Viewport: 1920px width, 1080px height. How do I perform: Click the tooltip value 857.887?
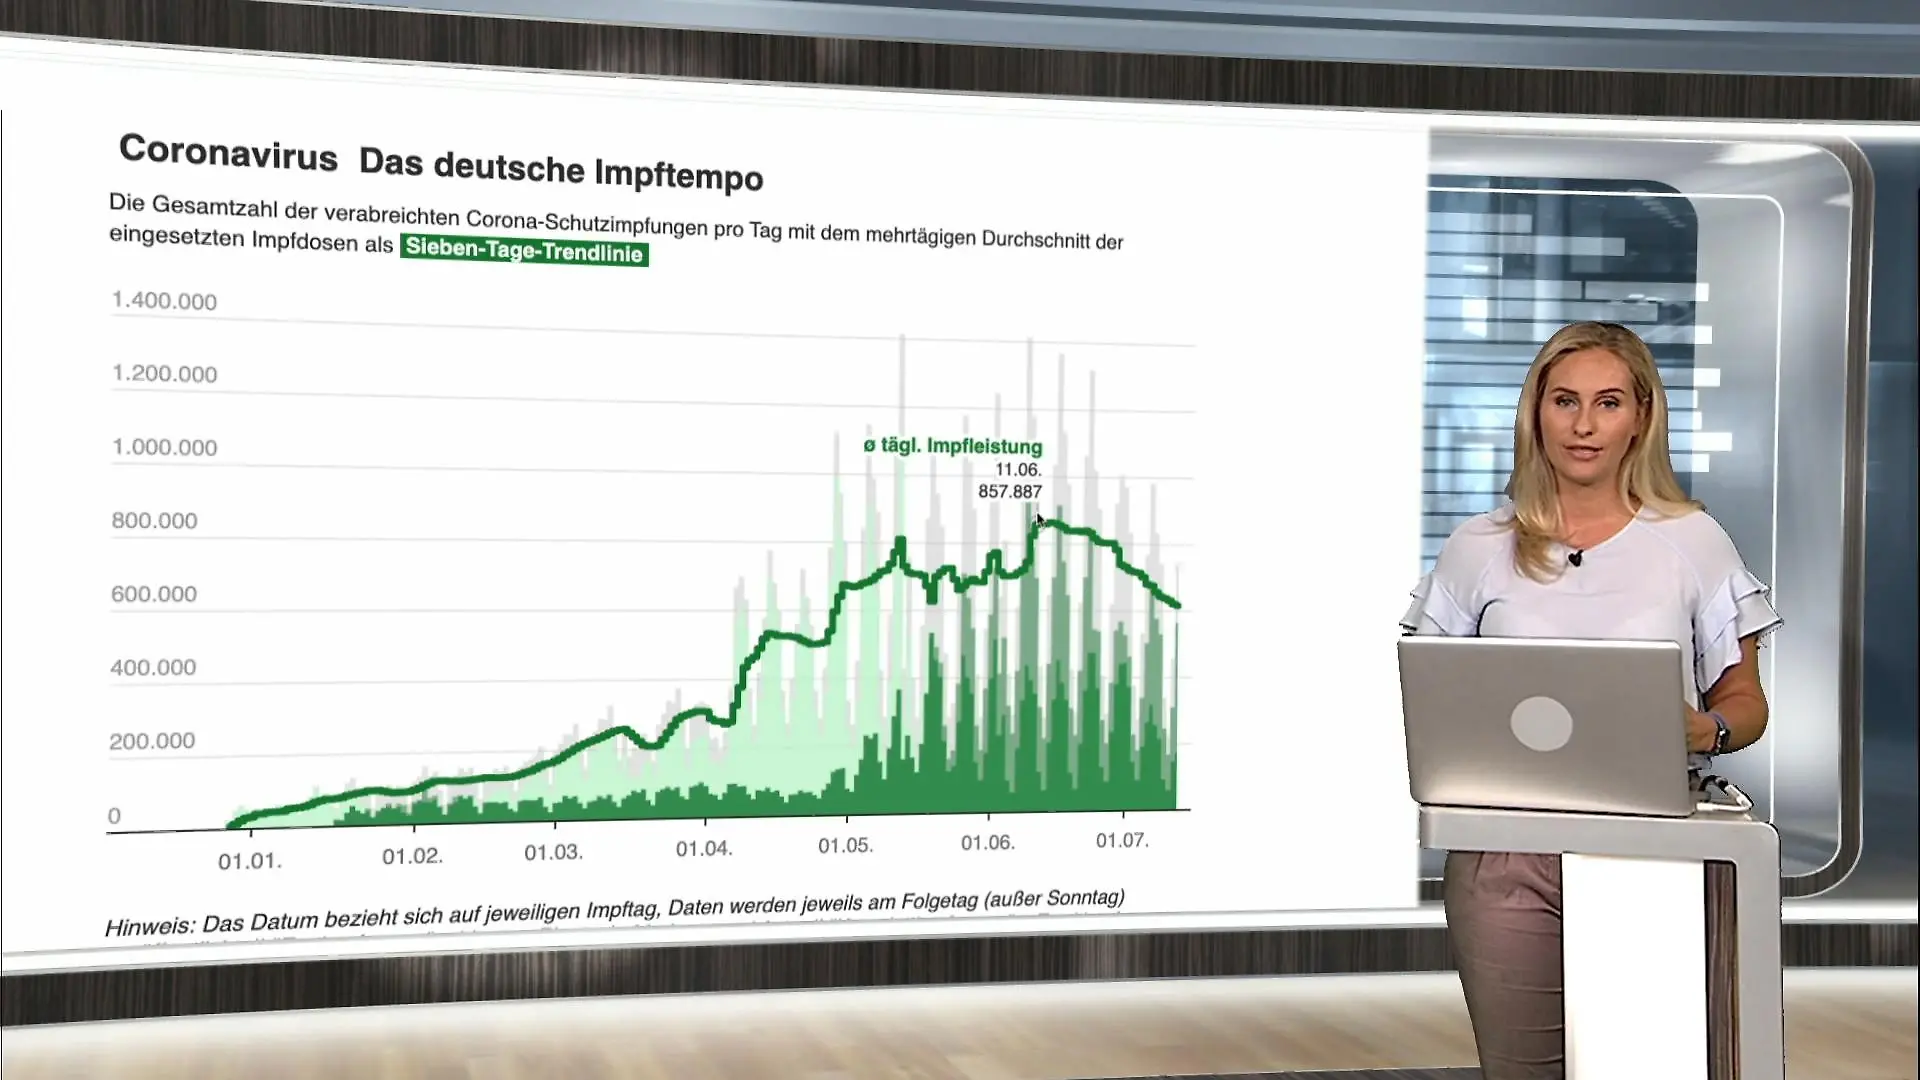coord(1010,491)
